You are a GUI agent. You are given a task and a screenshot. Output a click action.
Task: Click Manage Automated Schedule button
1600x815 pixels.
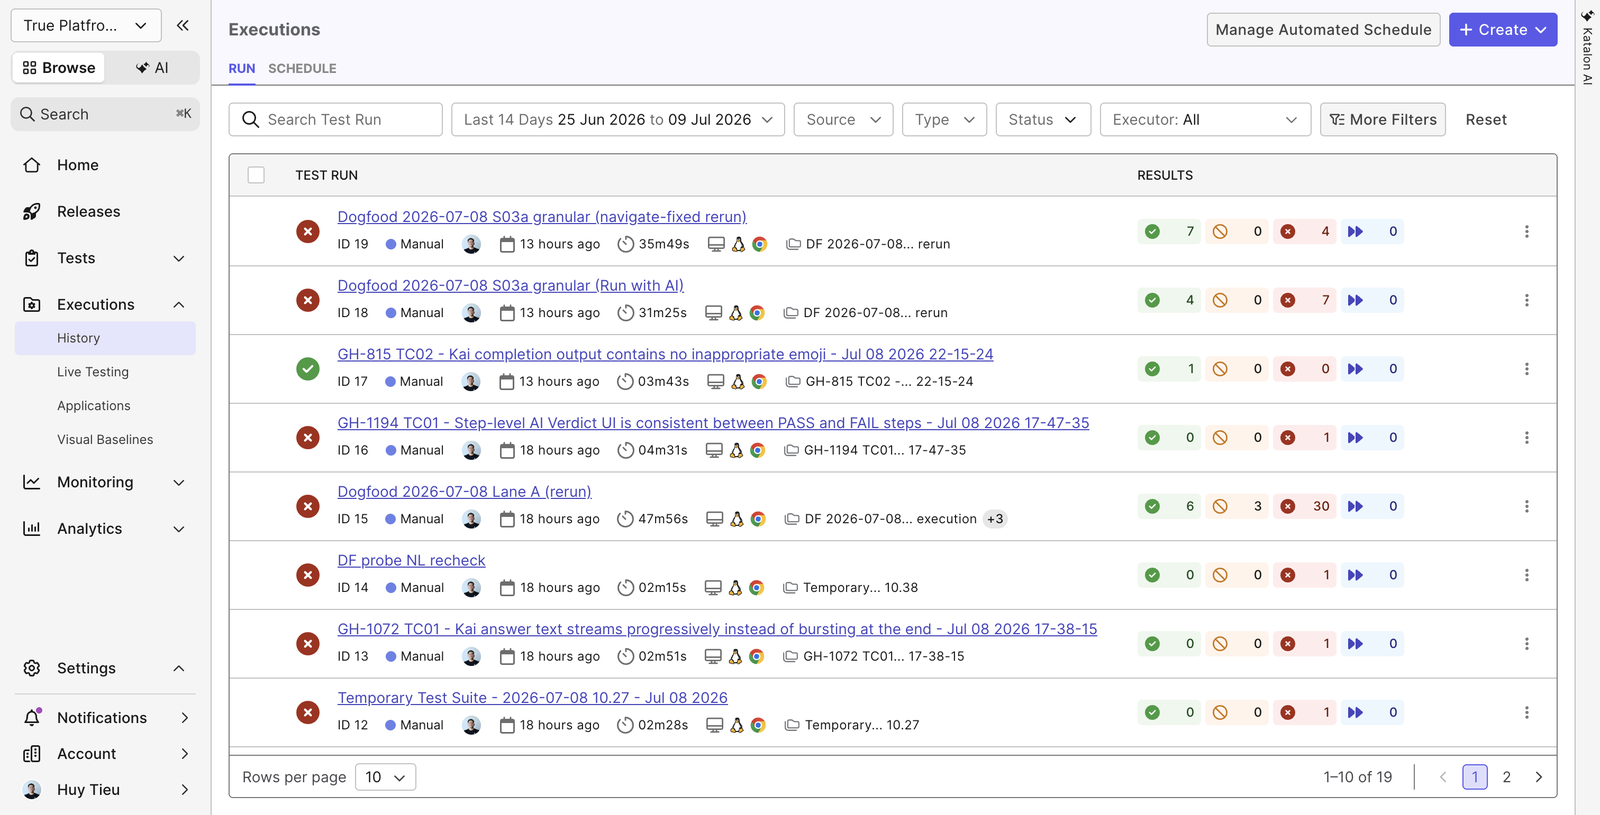1323,30
